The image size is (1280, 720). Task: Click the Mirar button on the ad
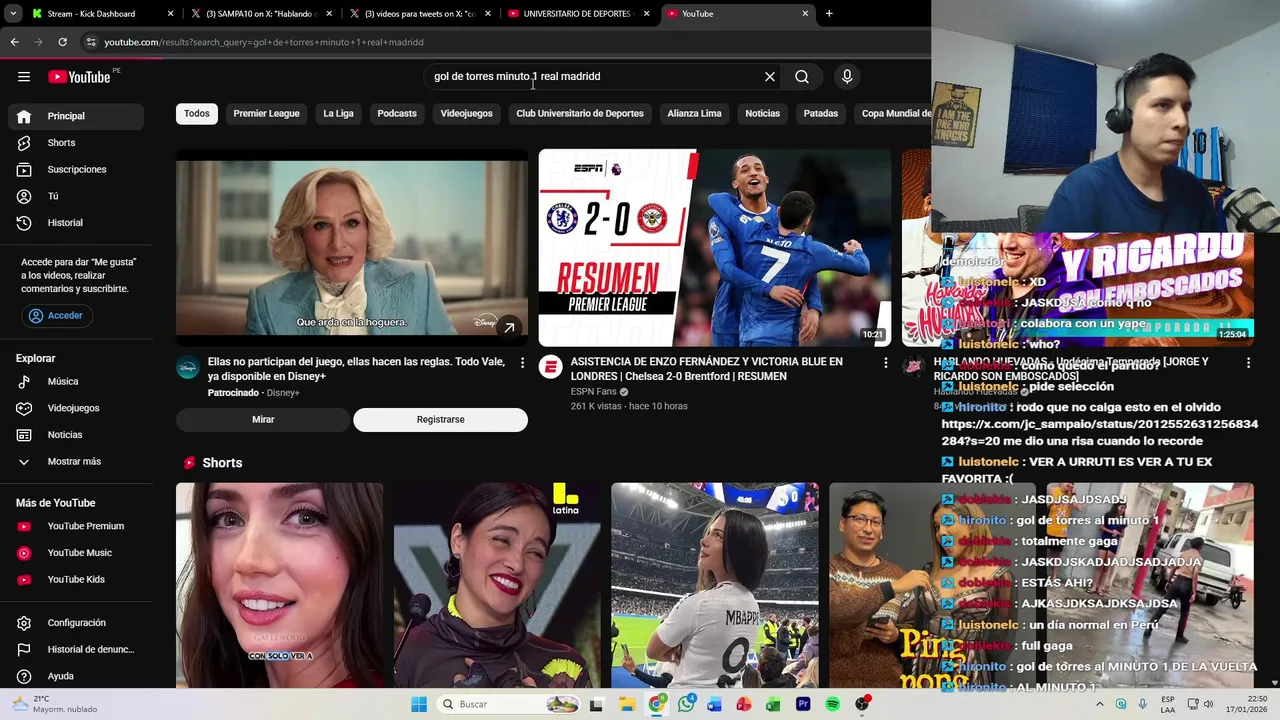(263, 420)
